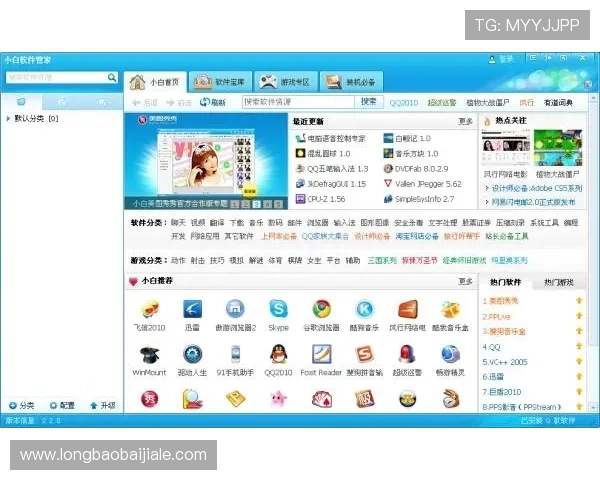Switch to the 游戏专区 tab

tap(286, 82)
